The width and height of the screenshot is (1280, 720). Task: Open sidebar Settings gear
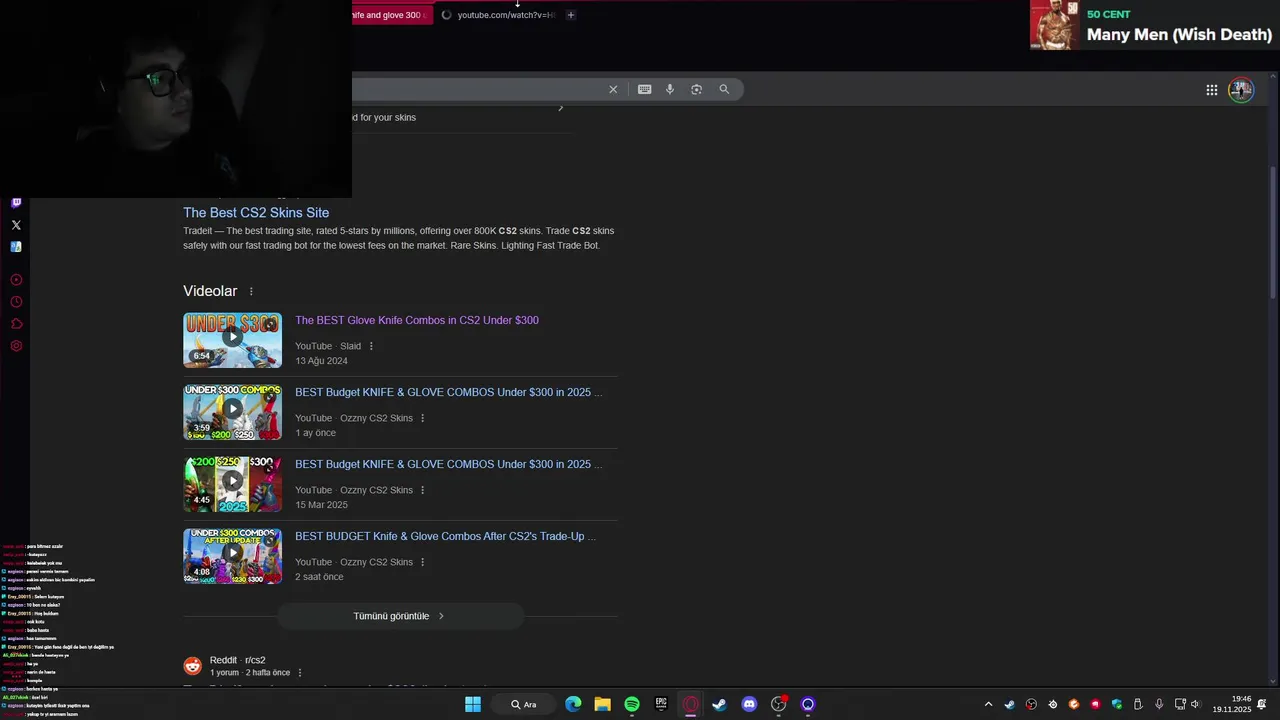coord(16,346)
